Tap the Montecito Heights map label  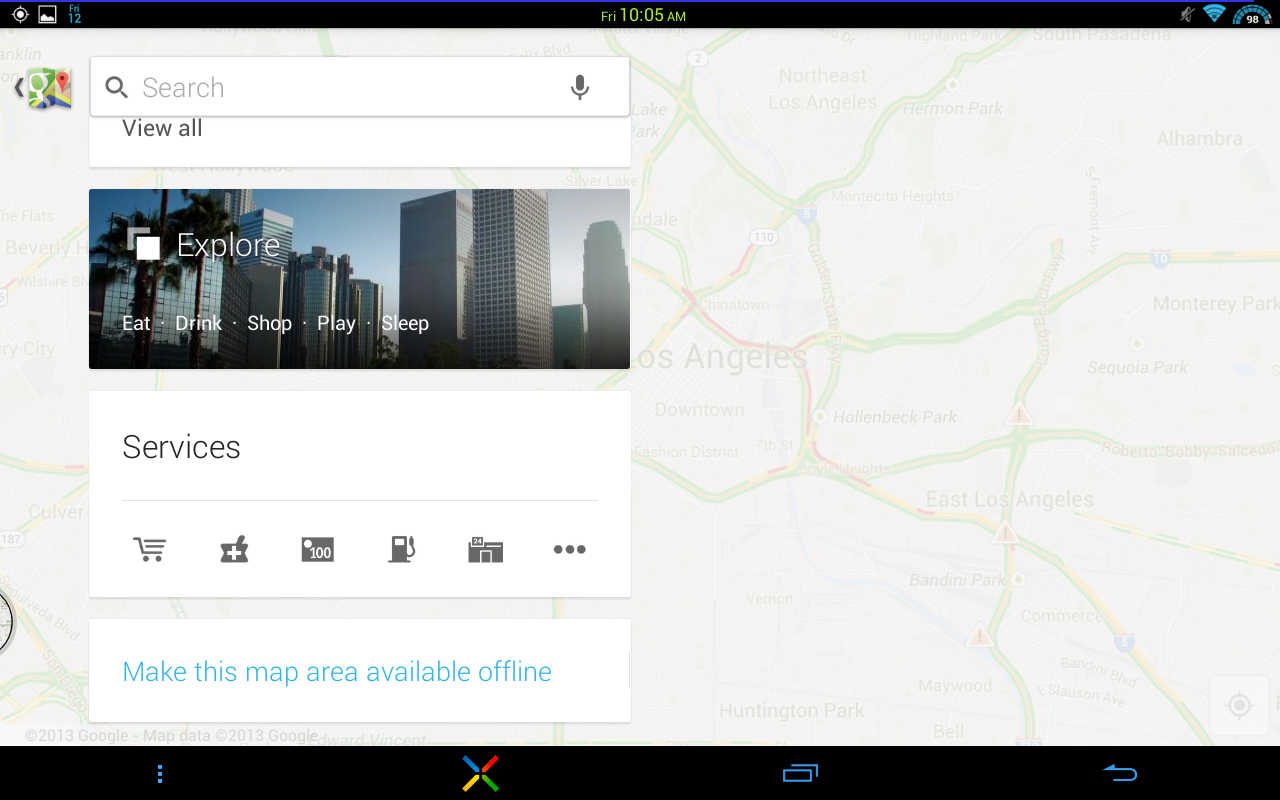(x=892, y=196)
